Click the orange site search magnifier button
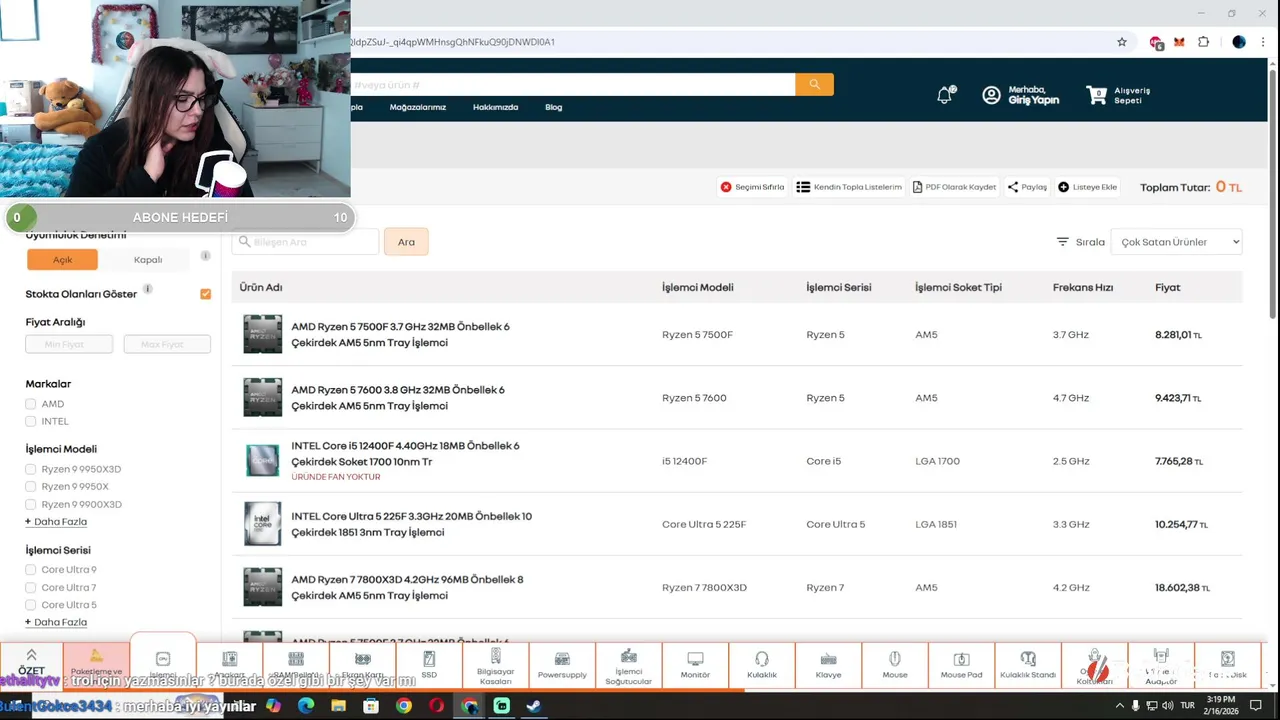 click(x=814, y=85)
